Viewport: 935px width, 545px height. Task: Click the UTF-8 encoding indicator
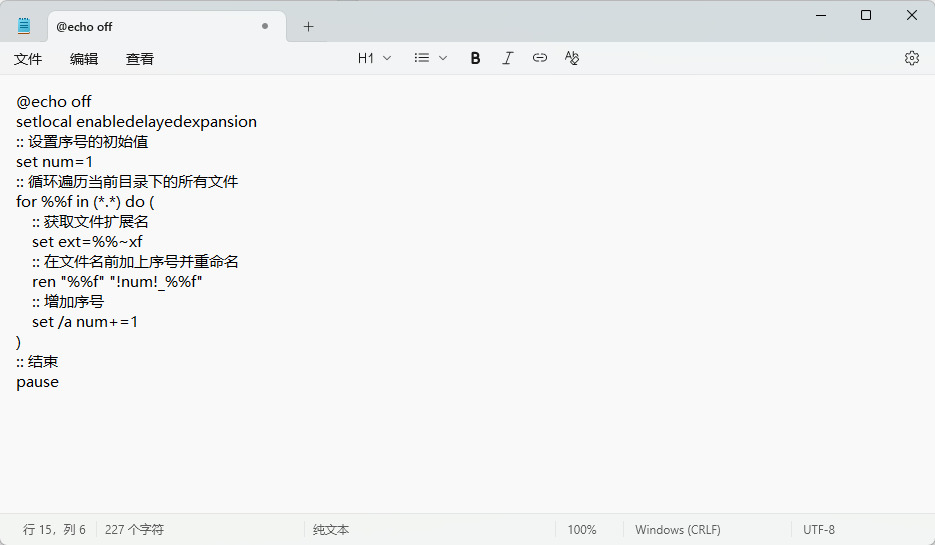click(x=818, y=530)
